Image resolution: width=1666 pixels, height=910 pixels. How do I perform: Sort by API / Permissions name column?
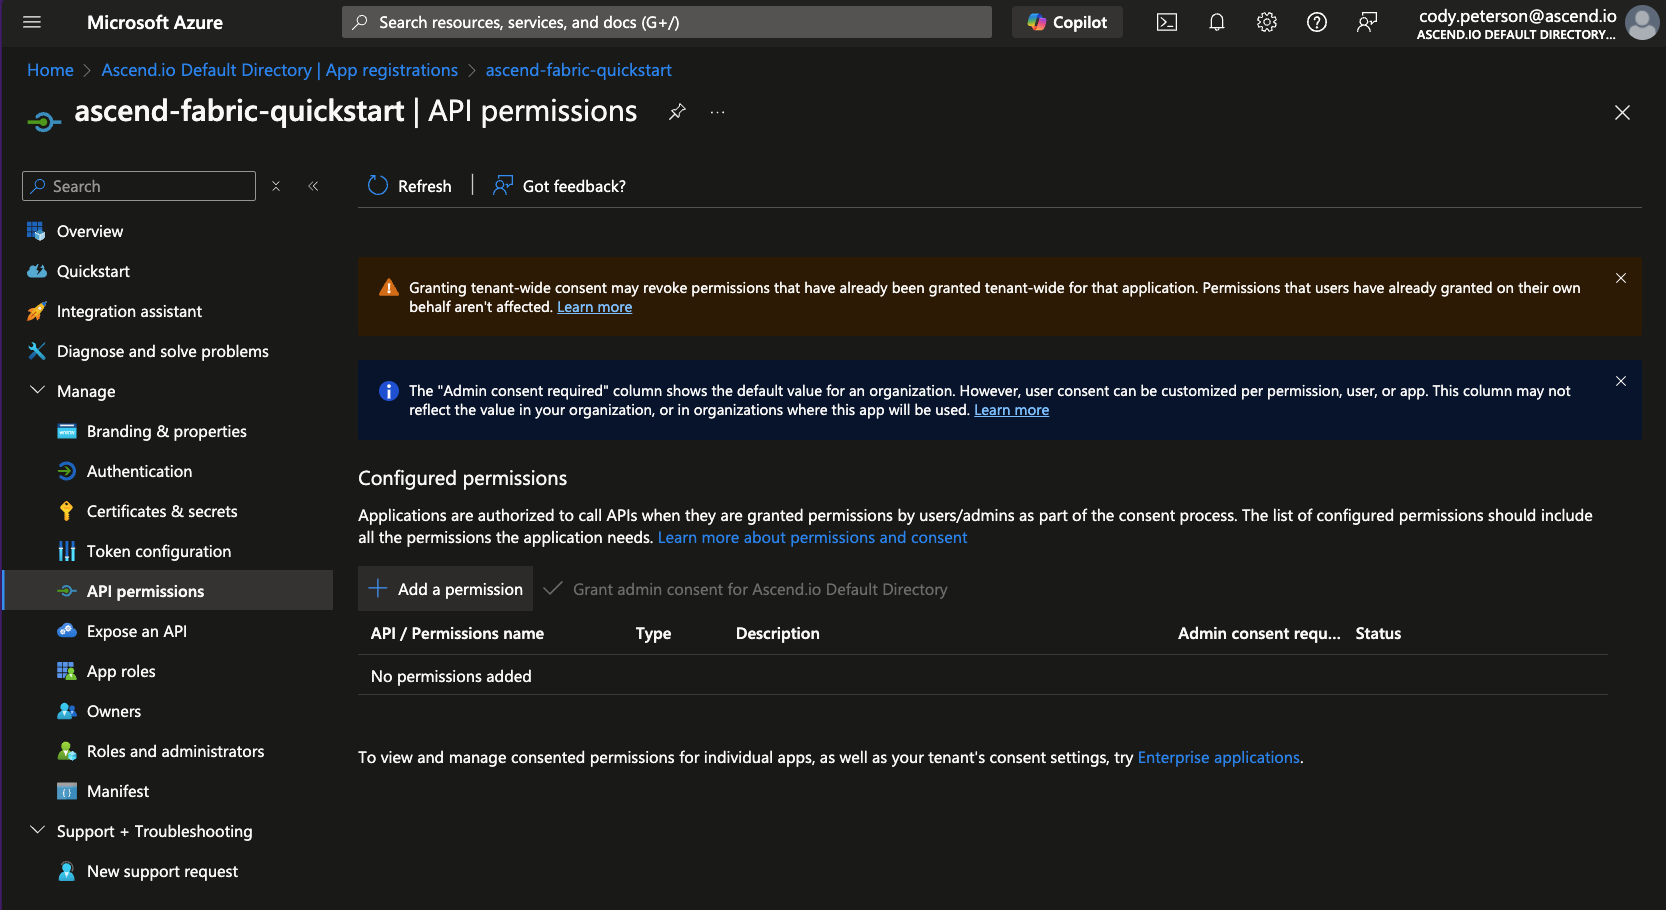(457, 633)
